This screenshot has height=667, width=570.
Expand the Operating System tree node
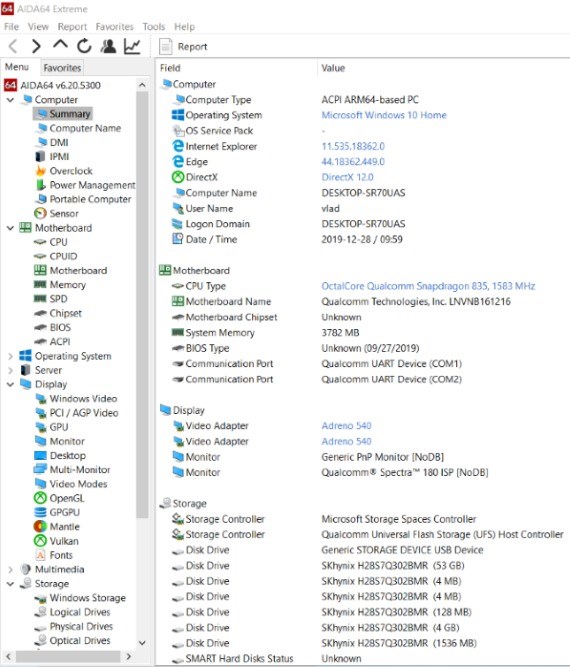click(11, 356)
